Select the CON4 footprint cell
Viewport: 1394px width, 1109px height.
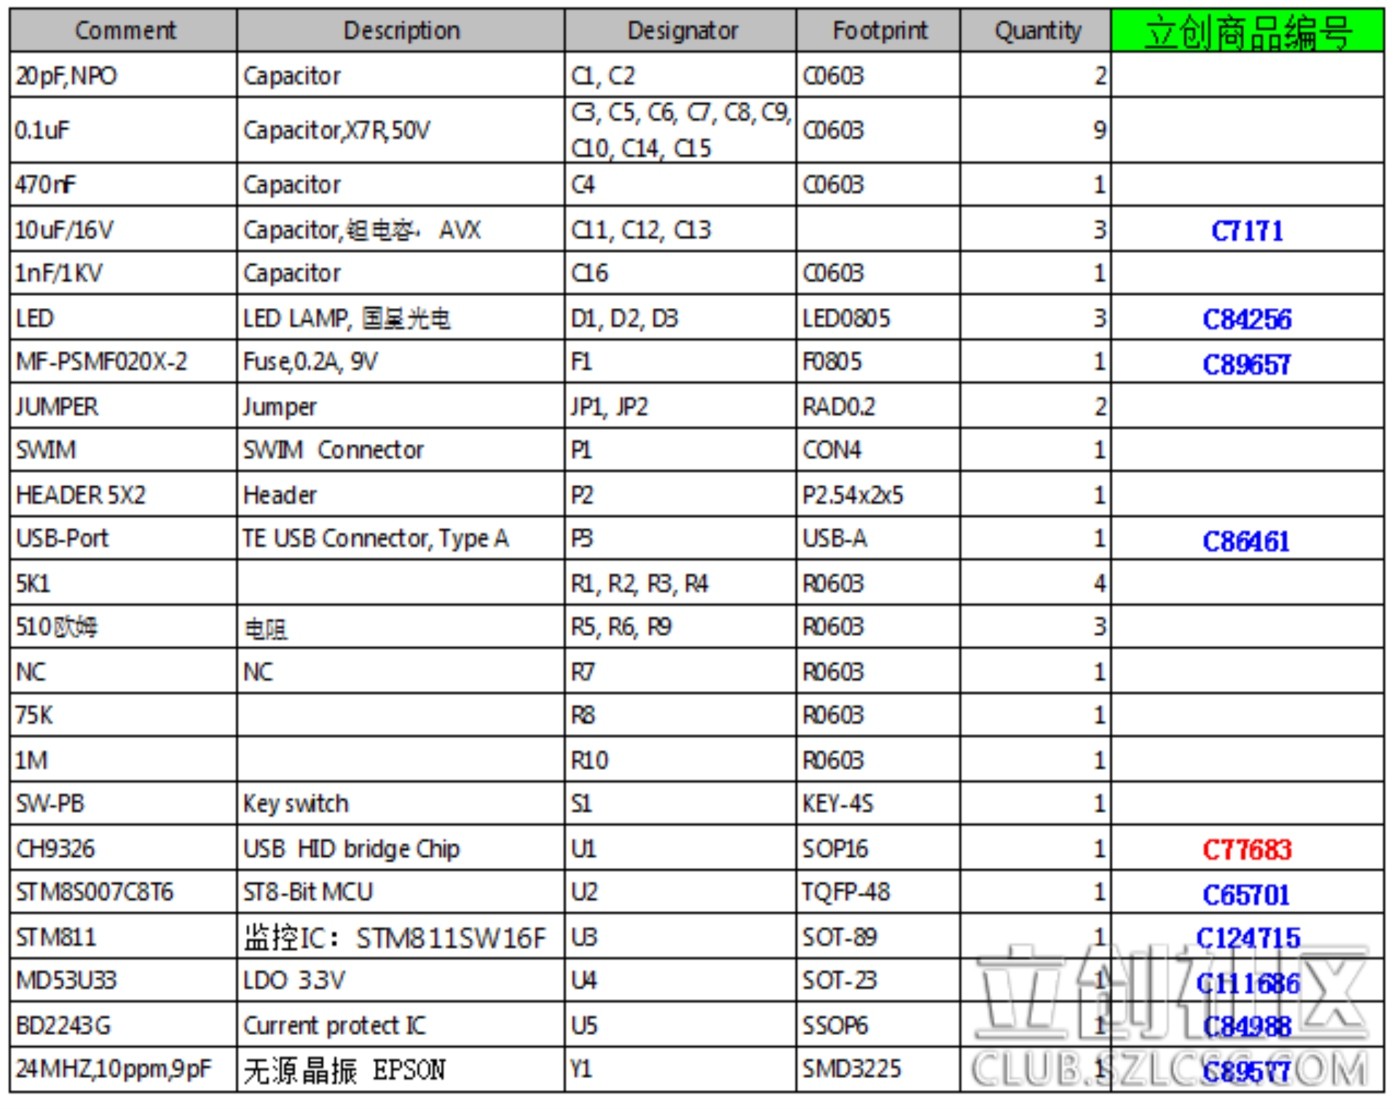coord(879,450)
